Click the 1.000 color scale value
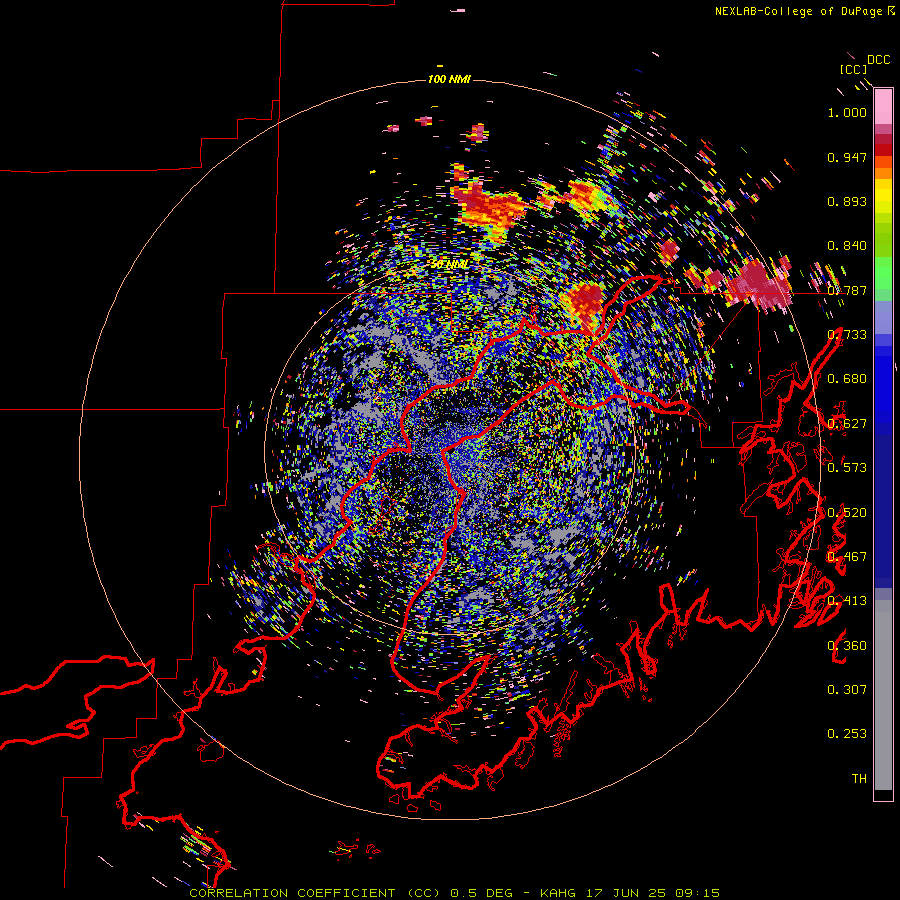The image size is (900, 900). click(847, 112)
